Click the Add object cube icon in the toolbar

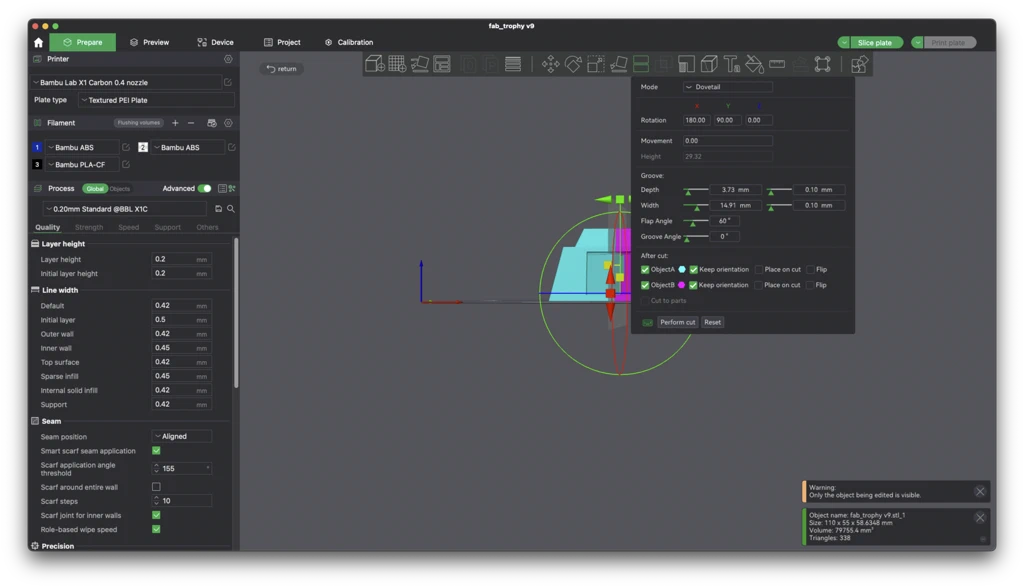click(x=375, y=64)
